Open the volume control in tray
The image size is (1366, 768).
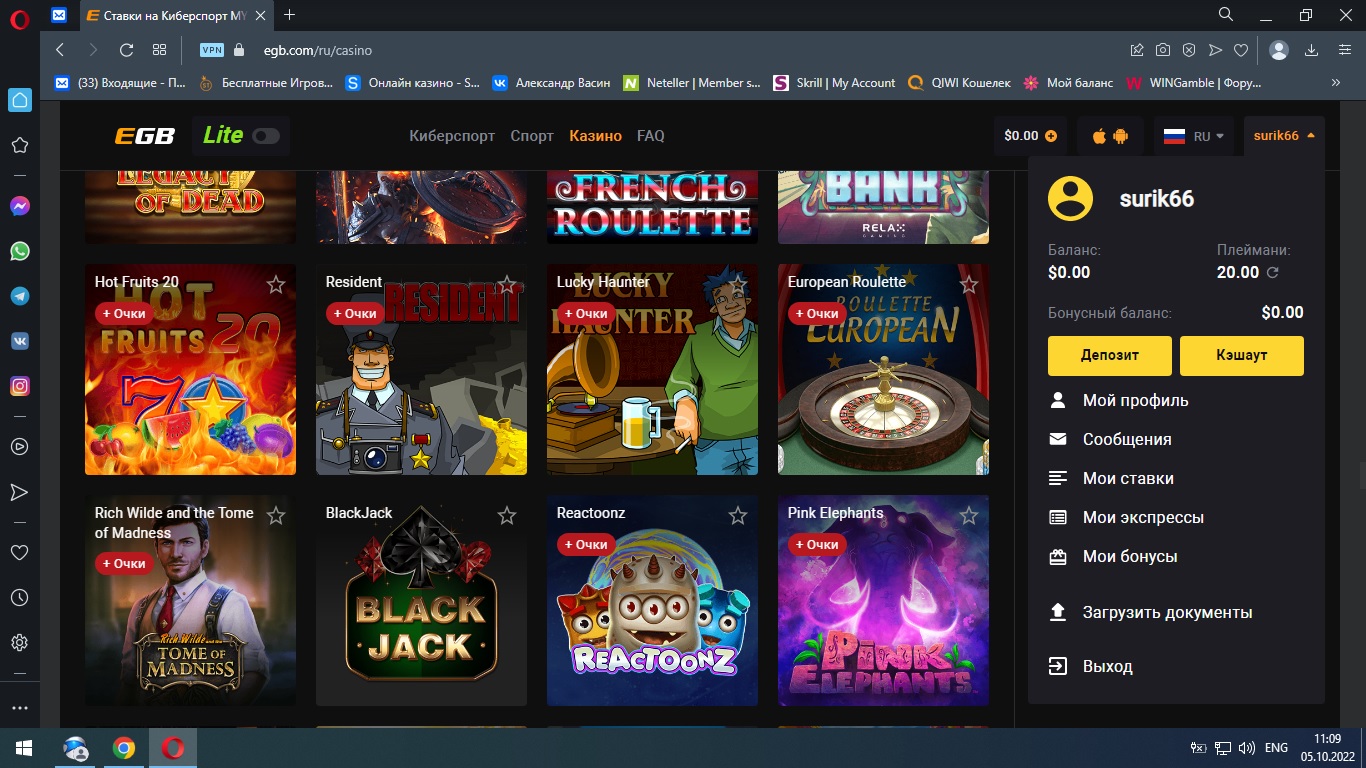click(1246, 748)
